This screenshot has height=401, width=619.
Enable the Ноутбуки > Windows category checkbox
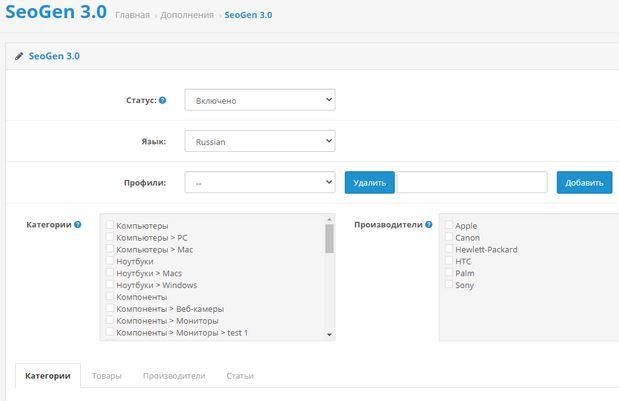point(110,285)
